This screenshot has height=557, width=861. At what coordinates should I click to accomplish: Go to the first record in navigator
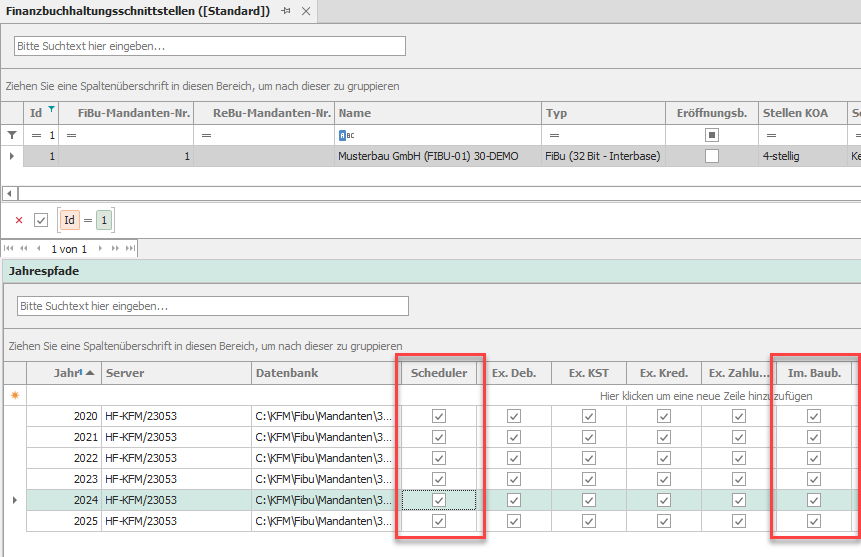pyautogui.click(x=9, y=249)
